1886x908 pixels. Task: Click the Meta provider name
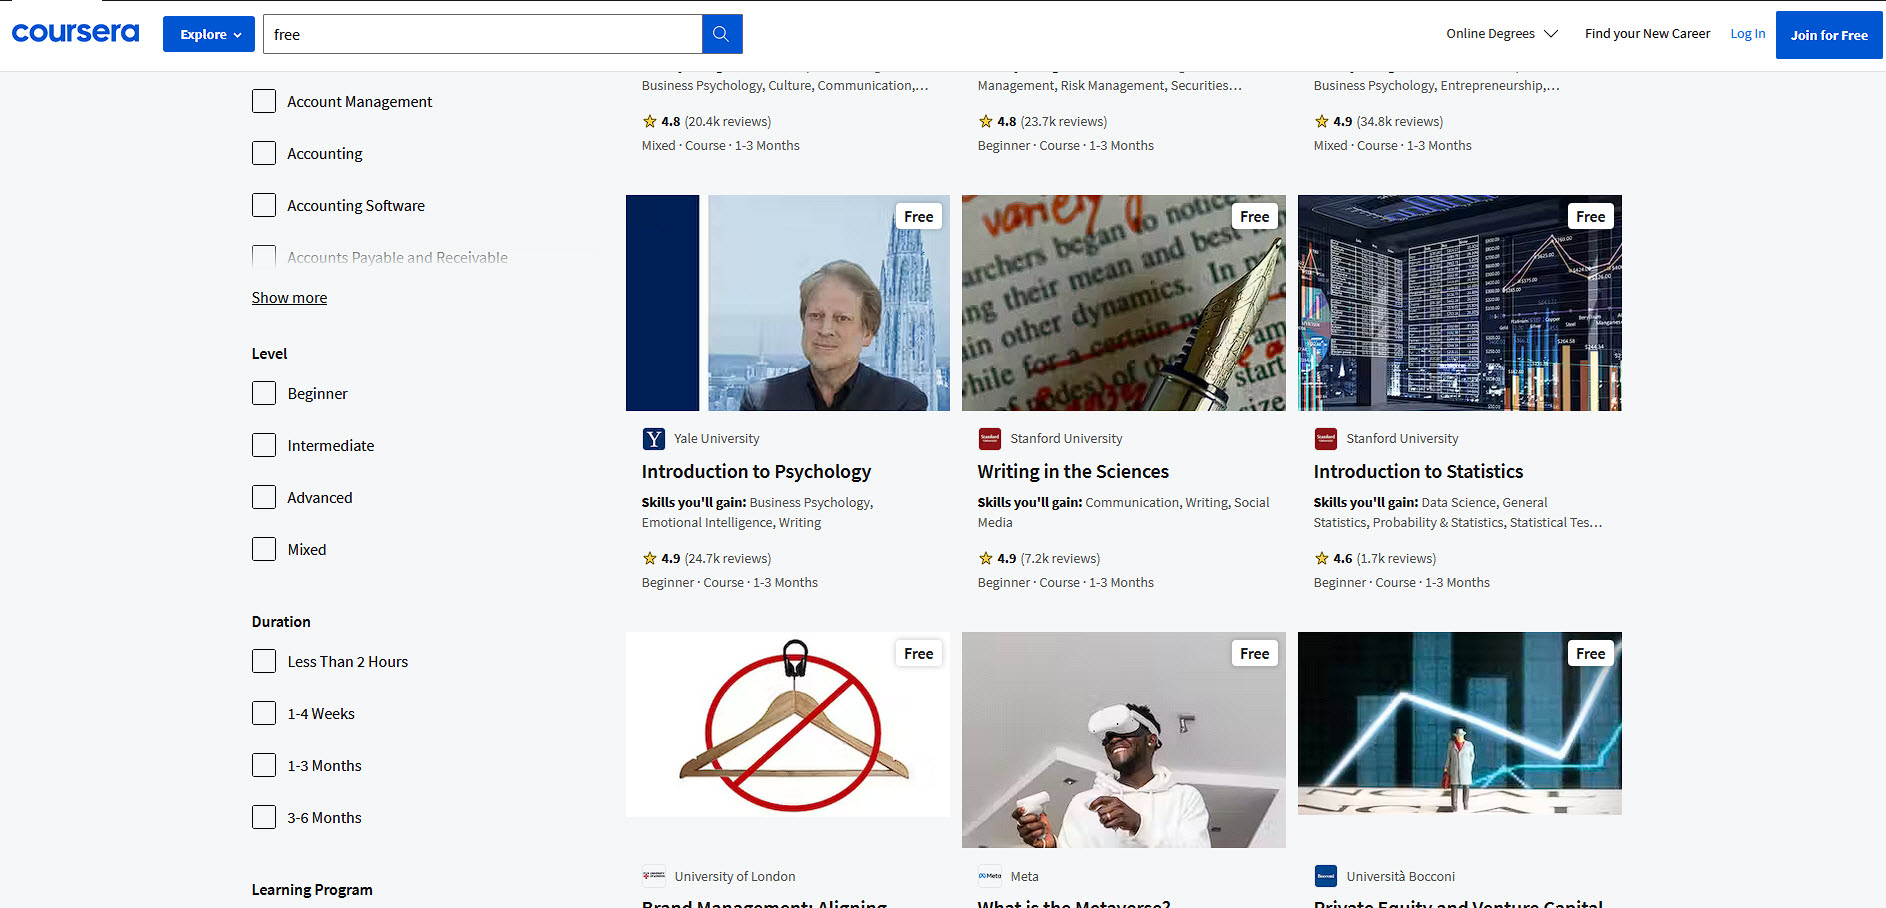tap(1025, 877)
